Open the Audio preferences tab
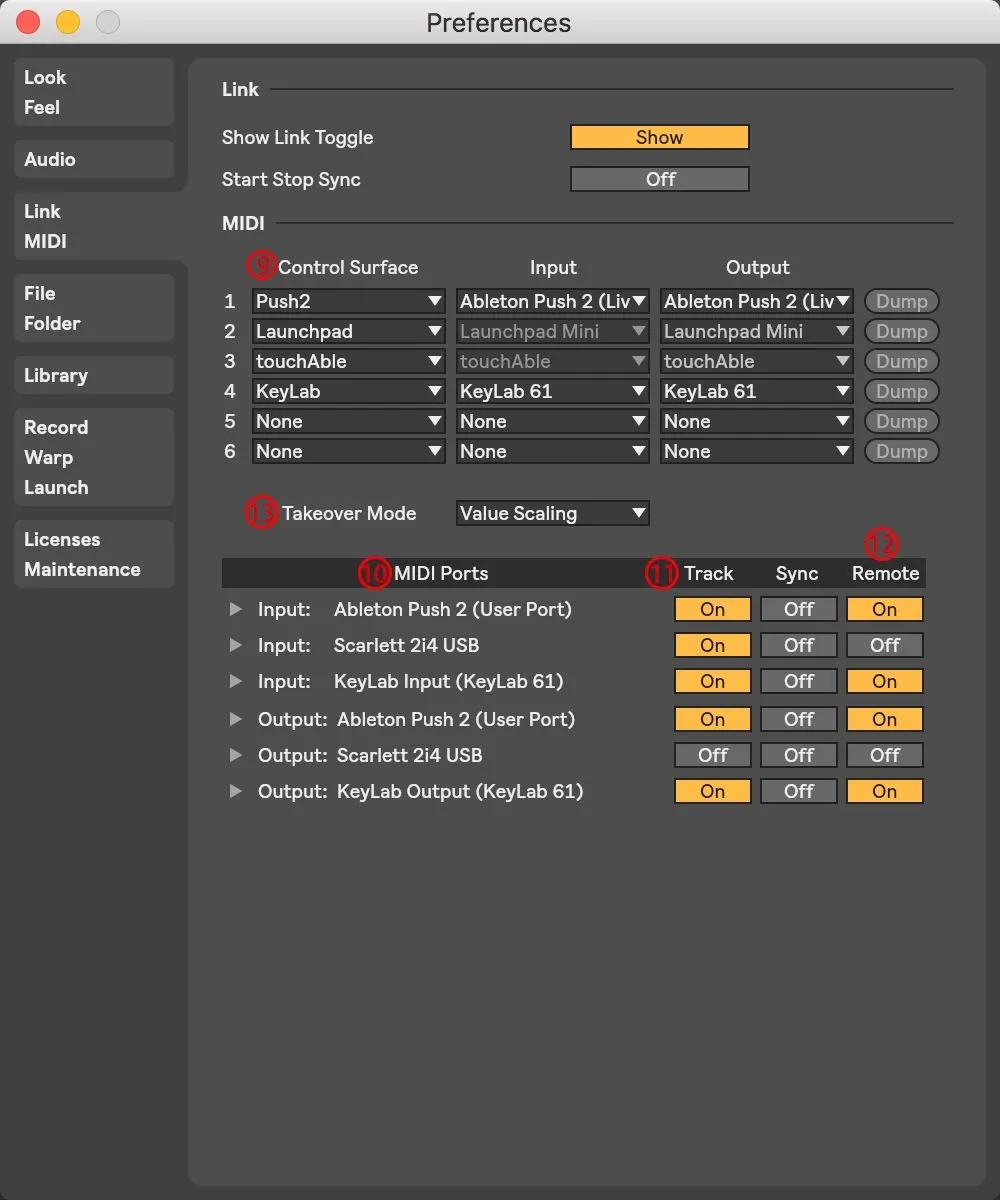The image size is (1000, 1200). pos(94,159)
